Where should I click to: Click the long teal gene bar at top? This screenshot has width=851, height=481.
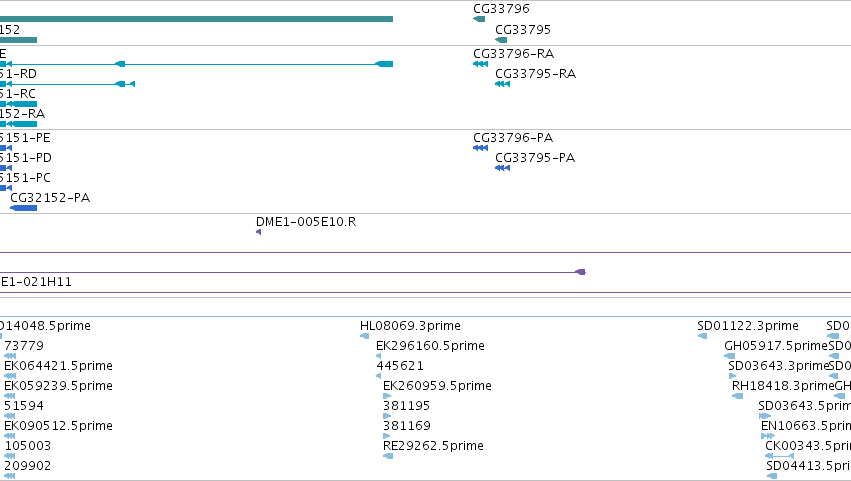196,19
